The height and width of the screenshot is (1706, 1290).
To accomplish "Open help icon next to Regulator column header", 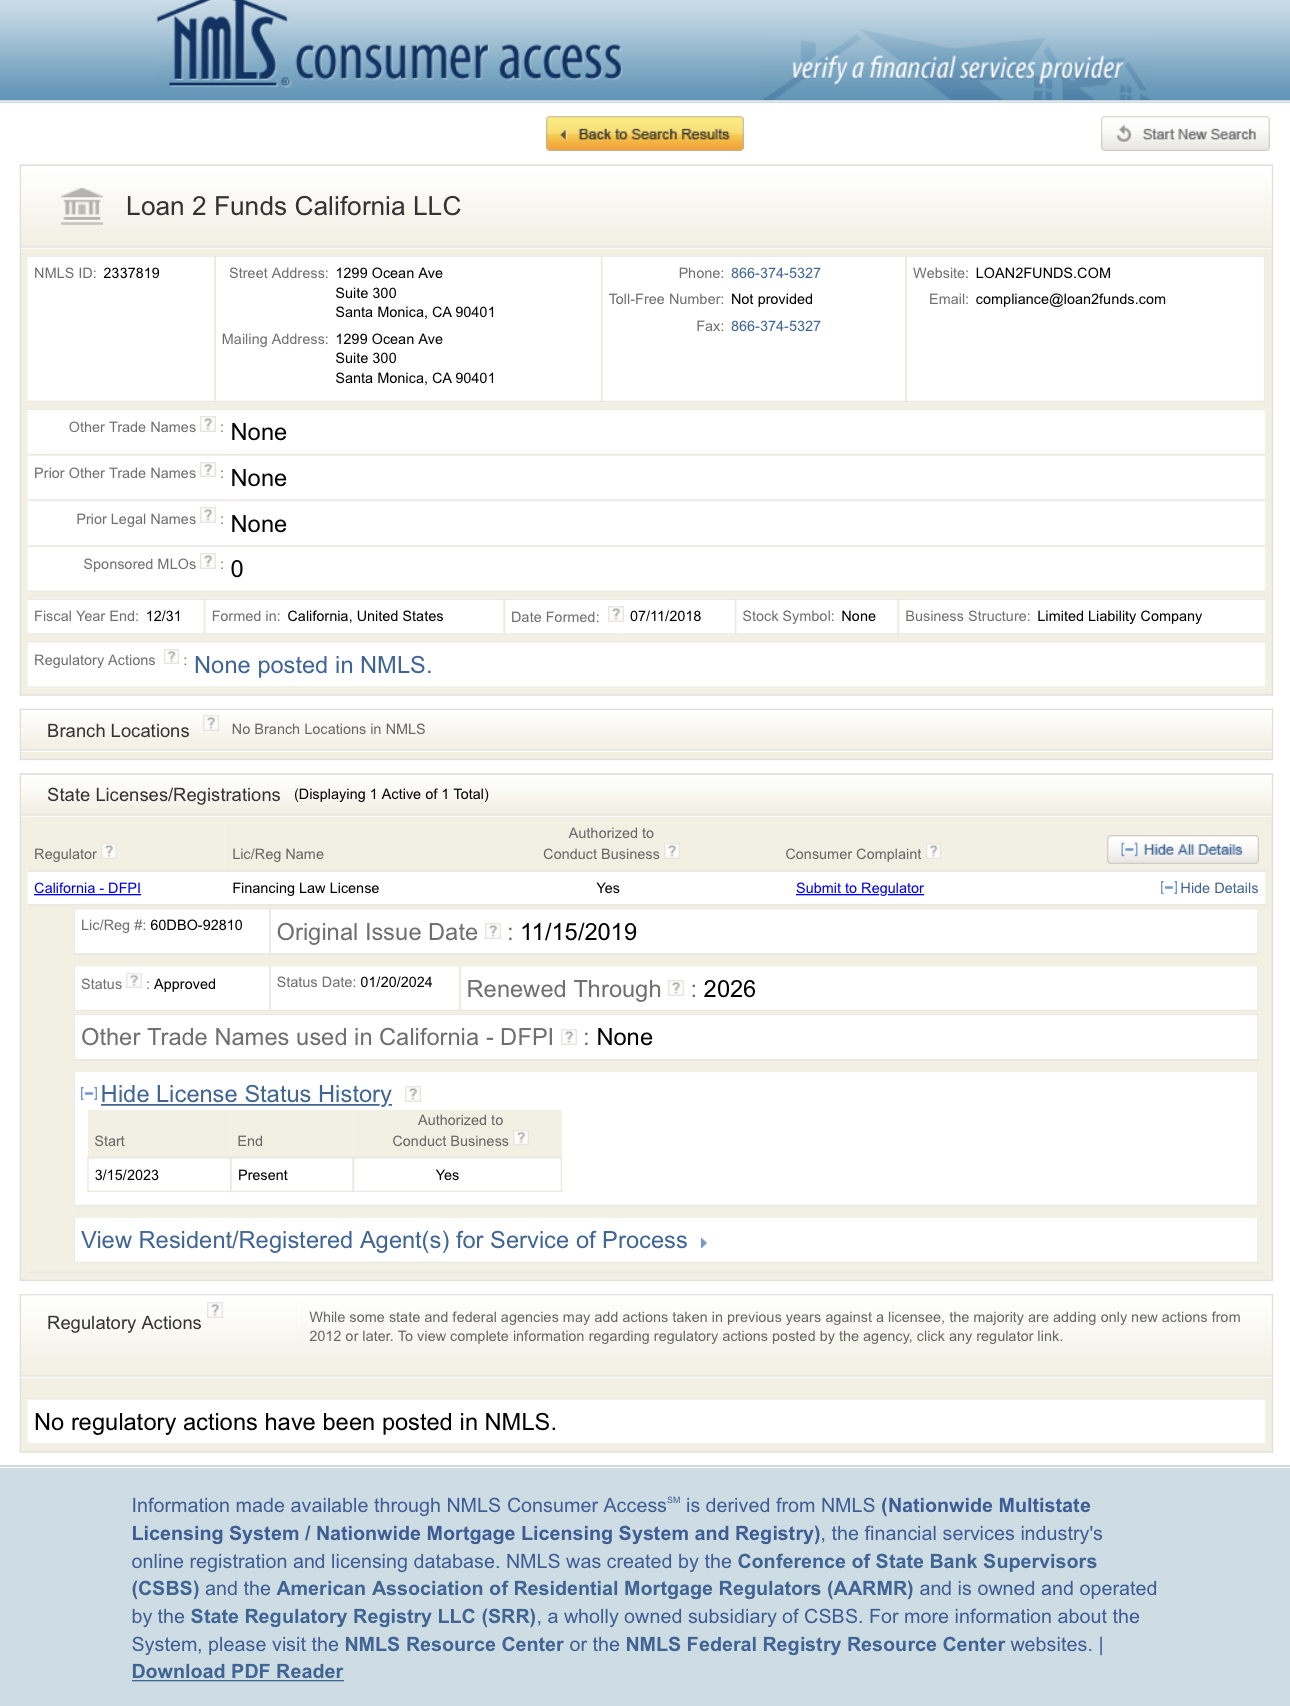I will 109,851.
